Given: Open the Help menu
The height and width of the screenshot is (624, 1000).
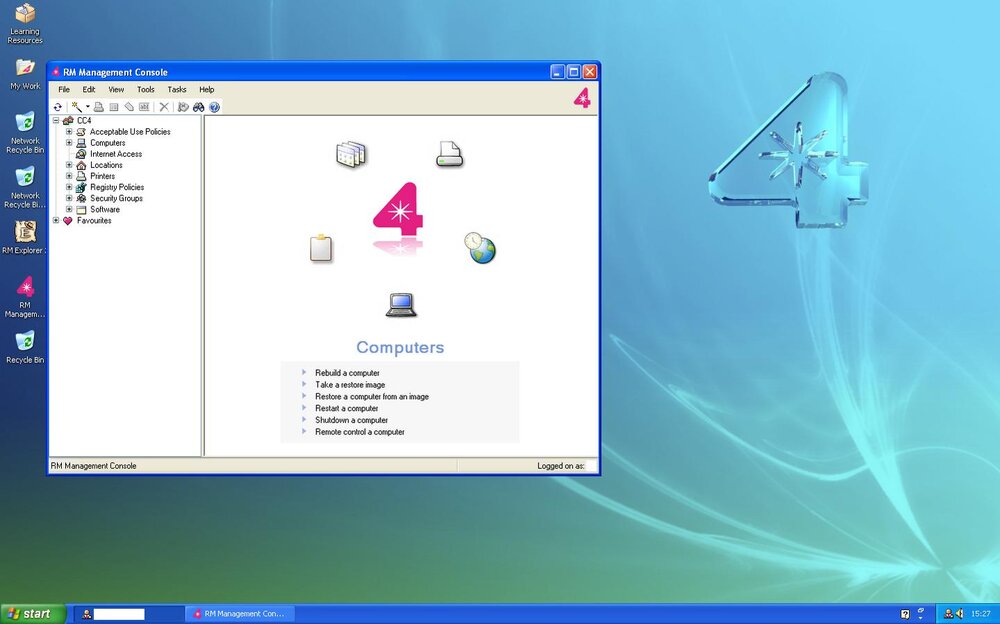Looking at the screenshot, I should click(207, 90).
